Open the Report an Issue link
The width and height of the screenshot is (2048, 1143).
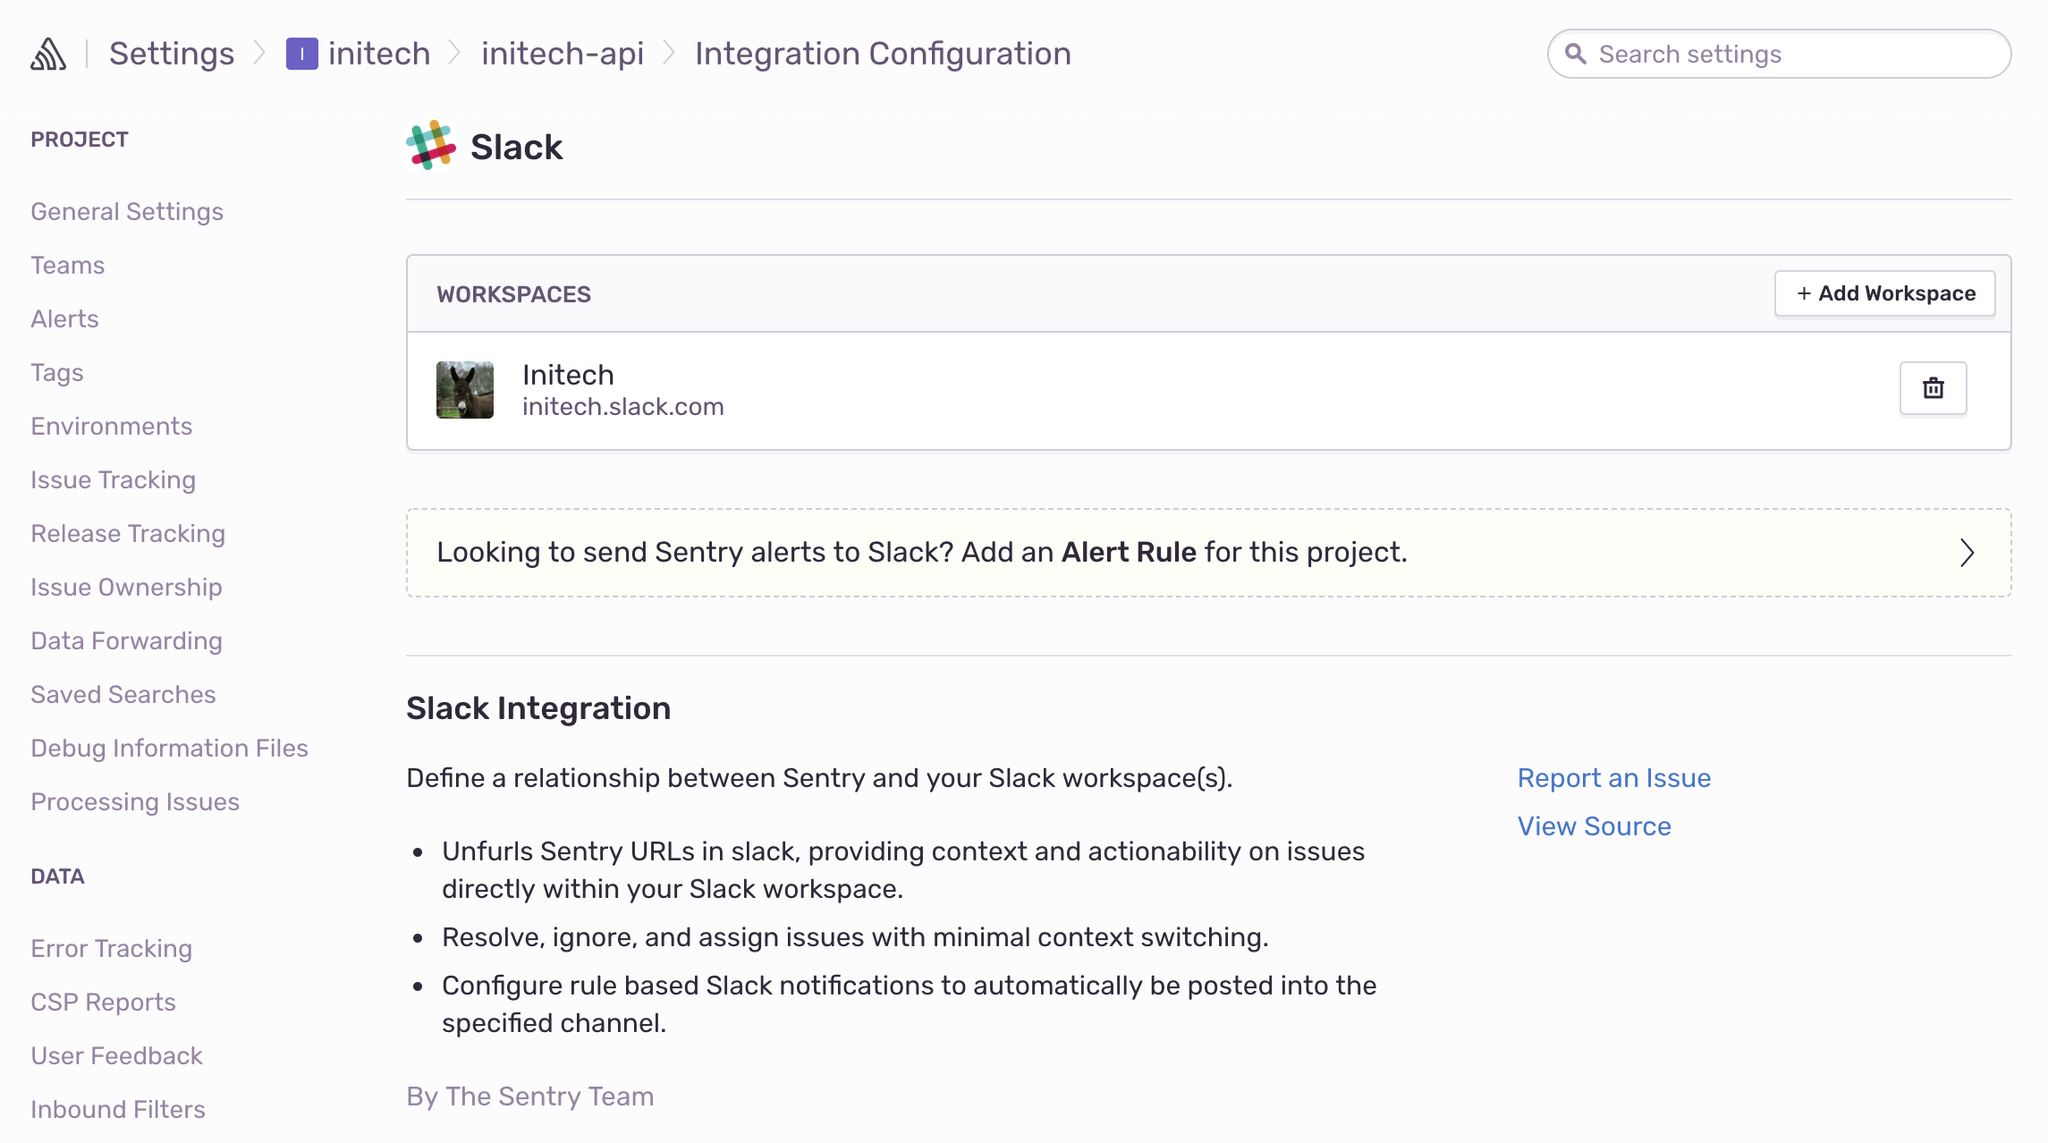click(1614, 777)
